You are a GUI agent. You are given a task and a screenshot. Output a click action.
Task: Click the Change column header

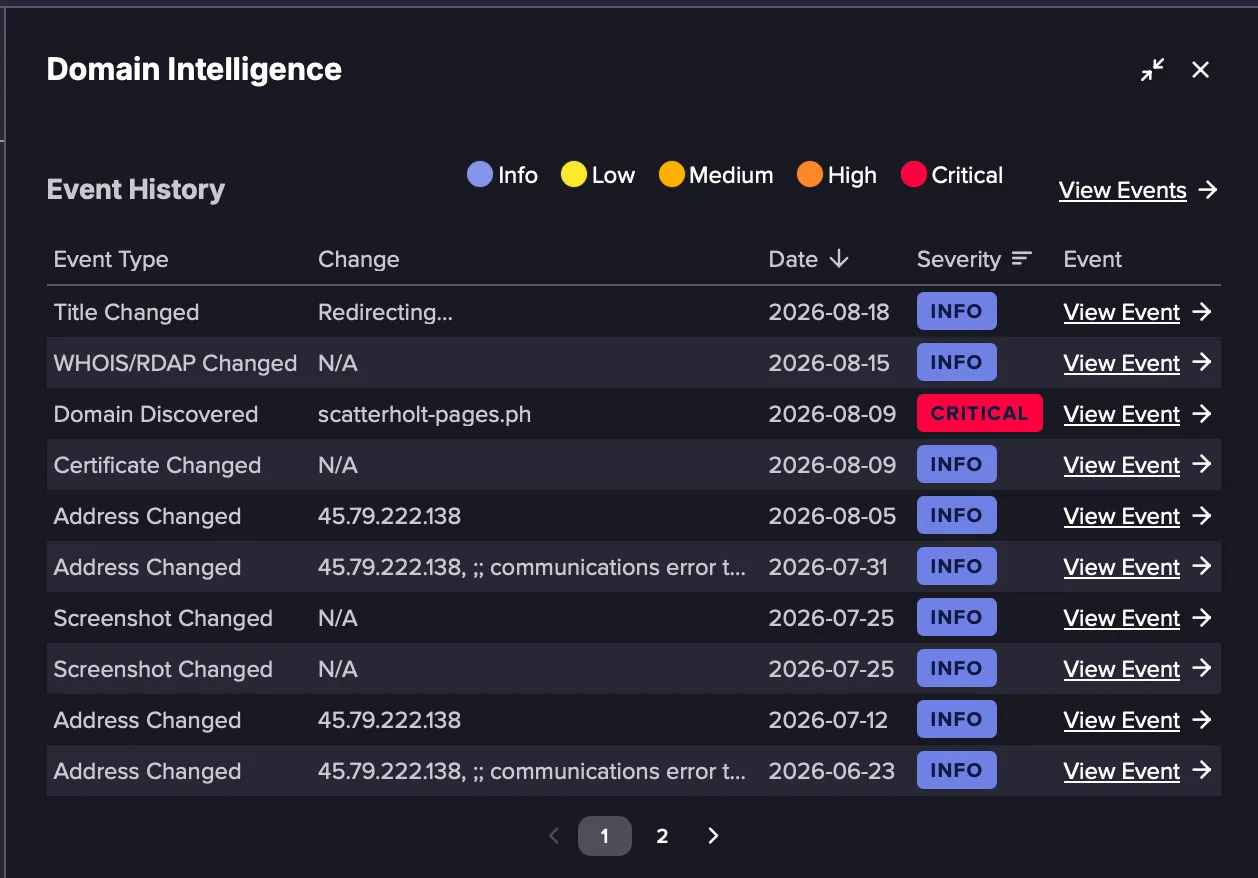click(359, 259)
